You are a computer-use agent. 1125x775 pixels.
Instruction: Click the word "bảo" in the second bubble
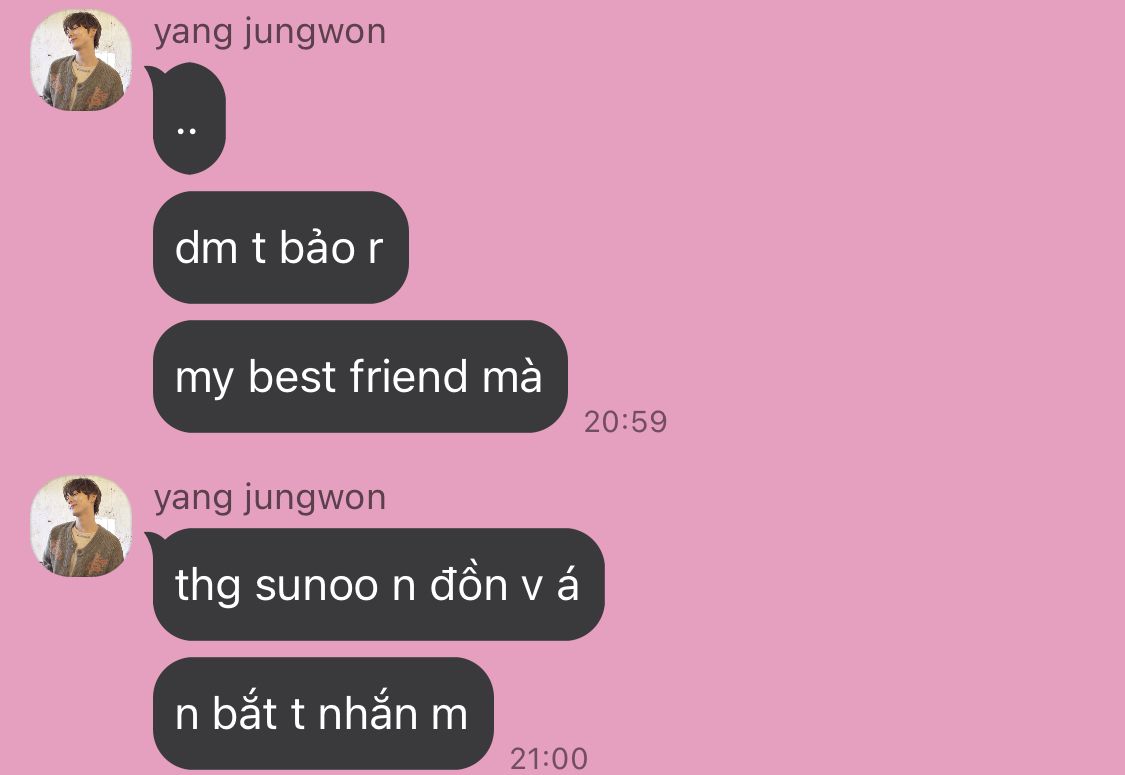pos(317,247)
